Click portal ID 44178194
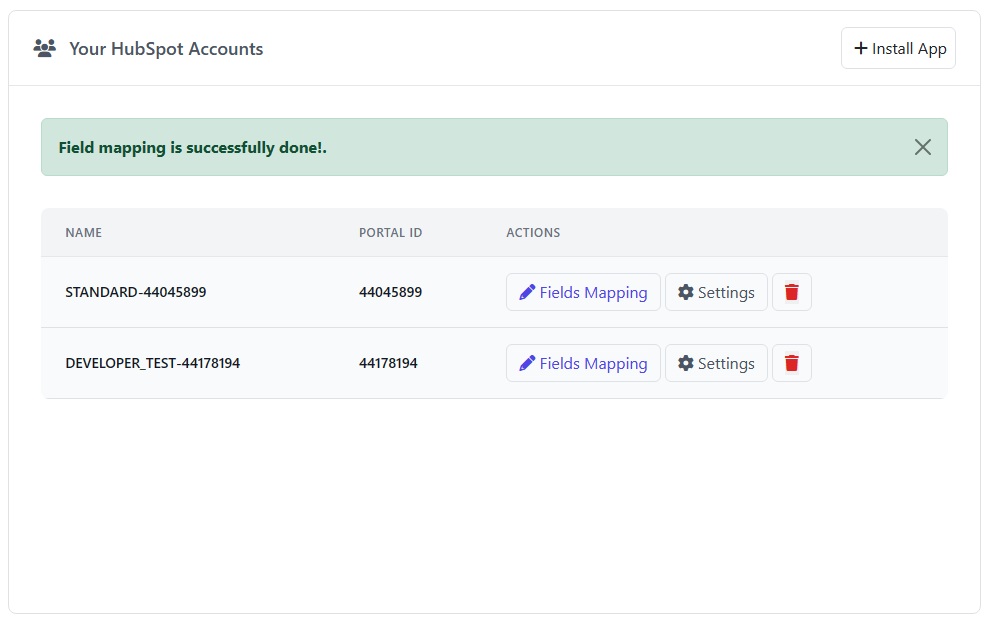This screenshot has height=624, width=991. tap(388, 363)
